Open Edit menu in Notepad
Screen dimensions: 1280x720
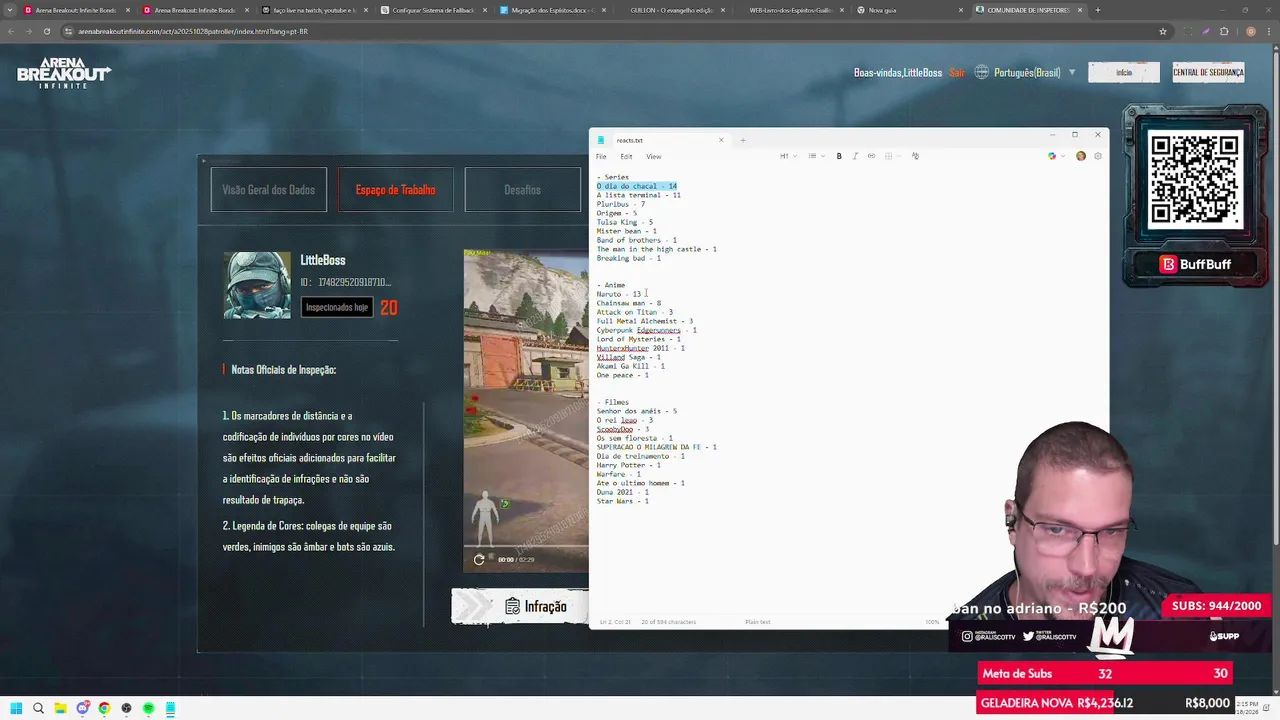coord(626,156)
